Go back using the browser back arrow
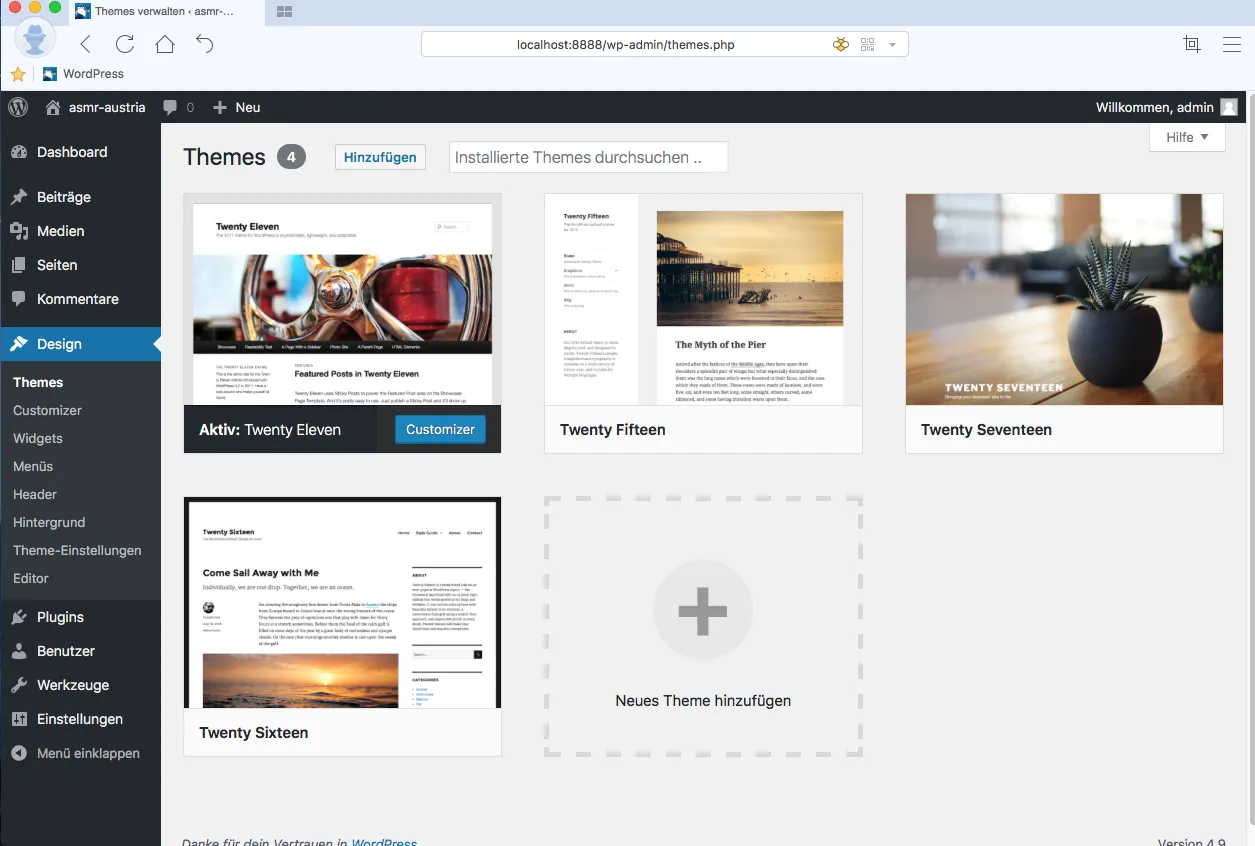Viewport: 1255px width, 846px height. (85, 44)
